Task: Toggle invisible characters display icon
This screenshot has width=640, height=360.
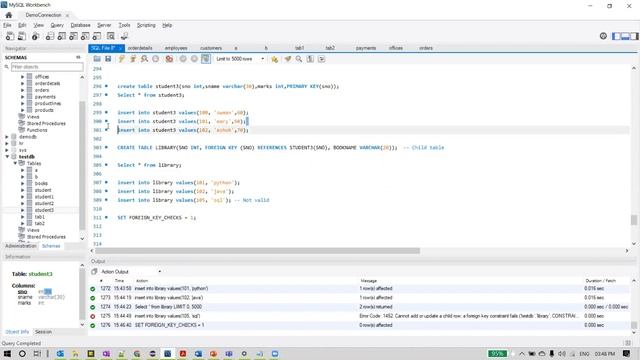Action: coord(310,59)
